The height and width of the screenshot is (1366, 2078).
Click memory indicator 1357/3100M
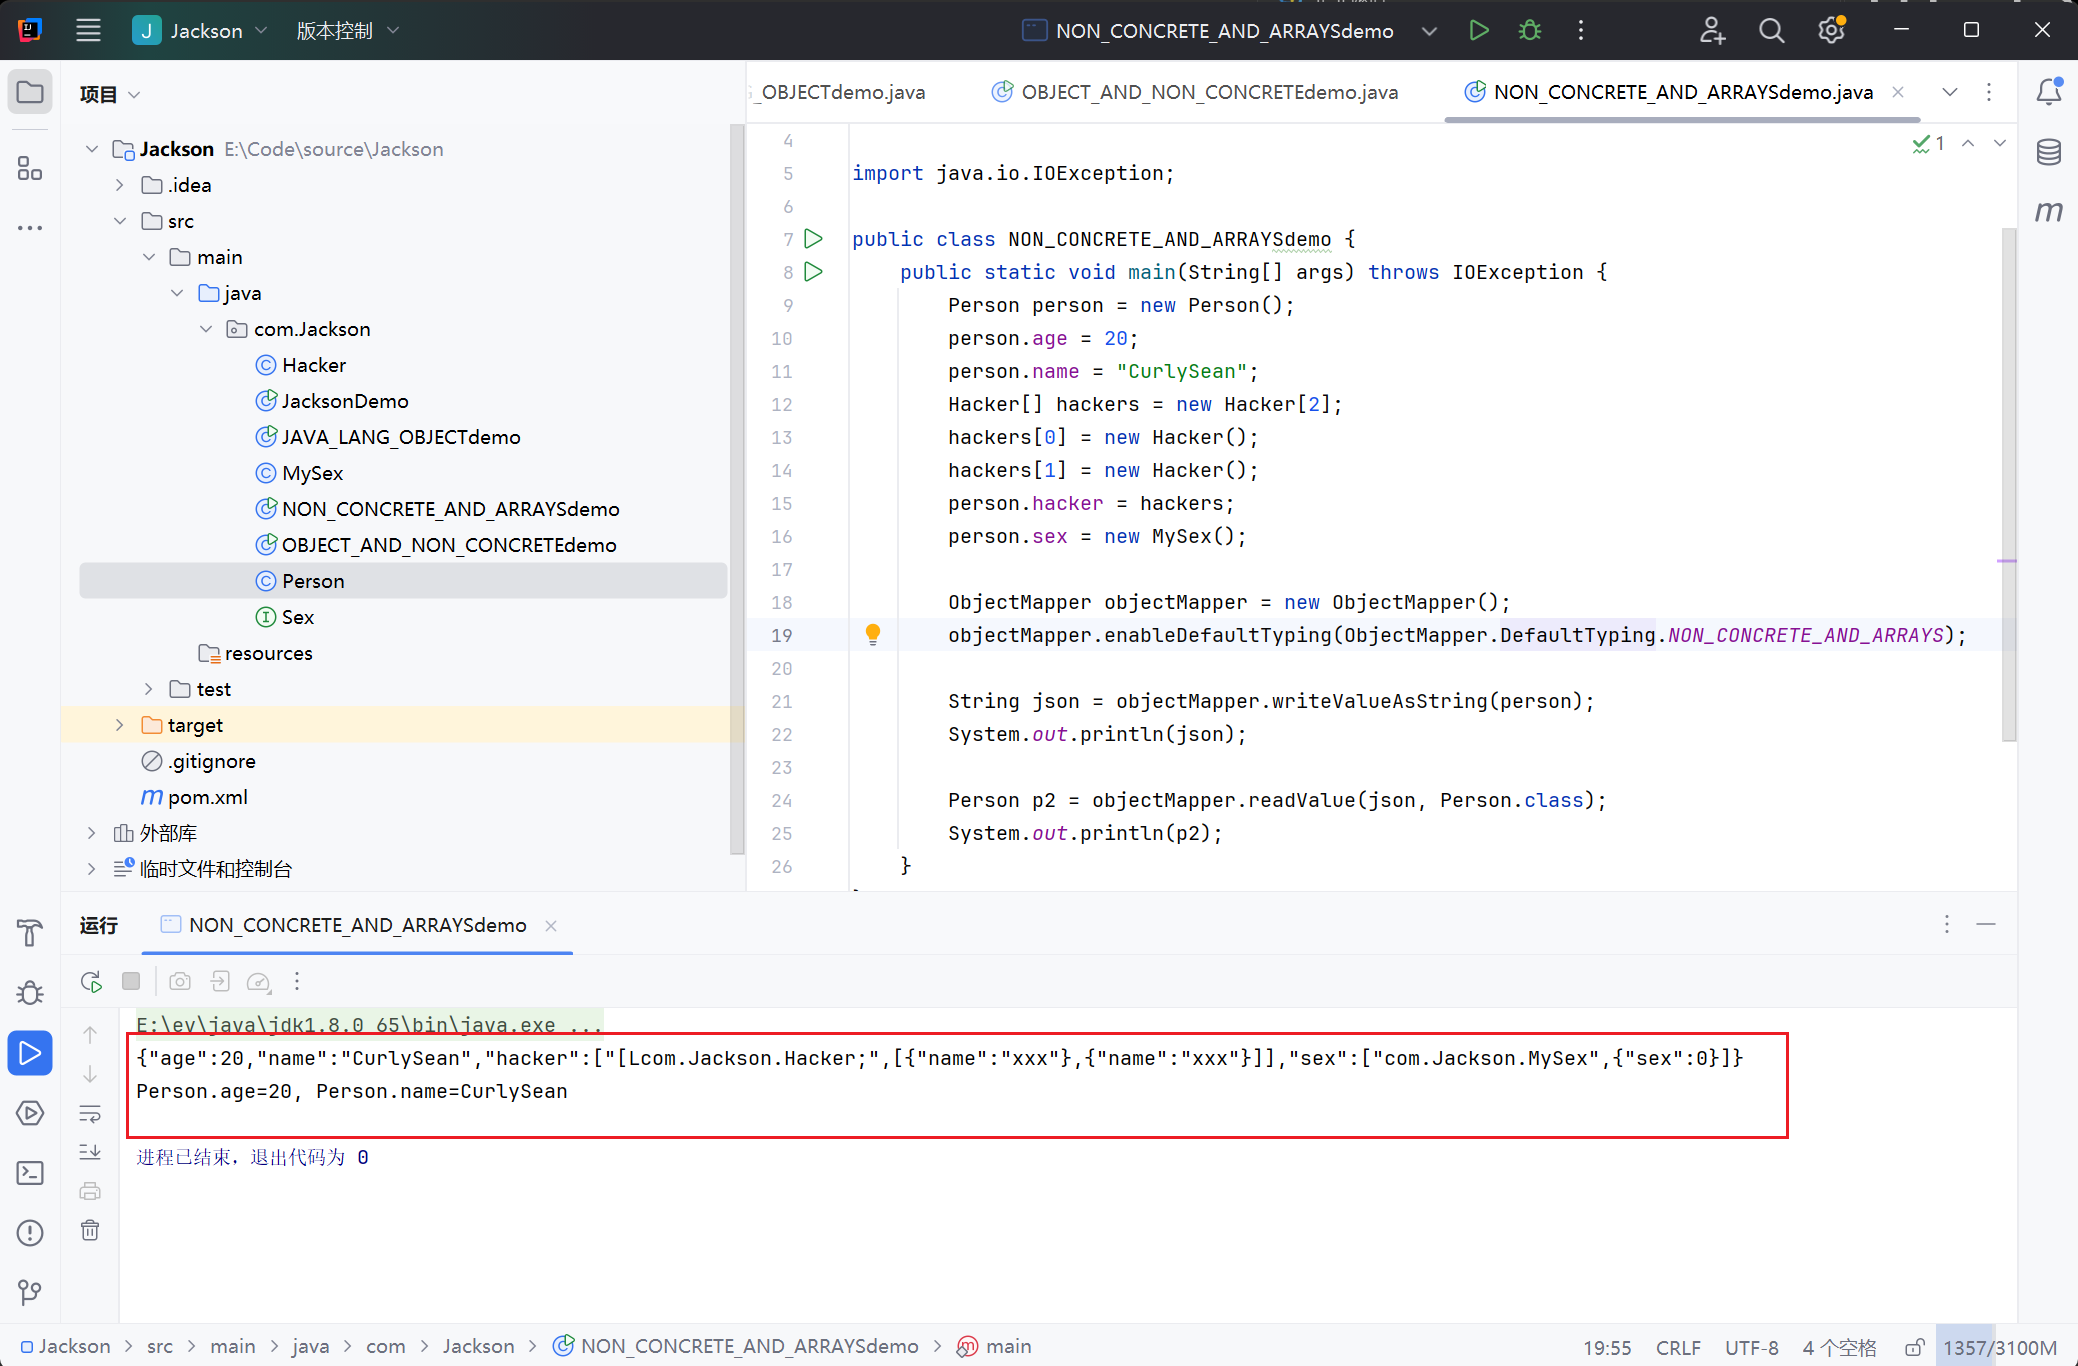click(x=1999, y=1347)
